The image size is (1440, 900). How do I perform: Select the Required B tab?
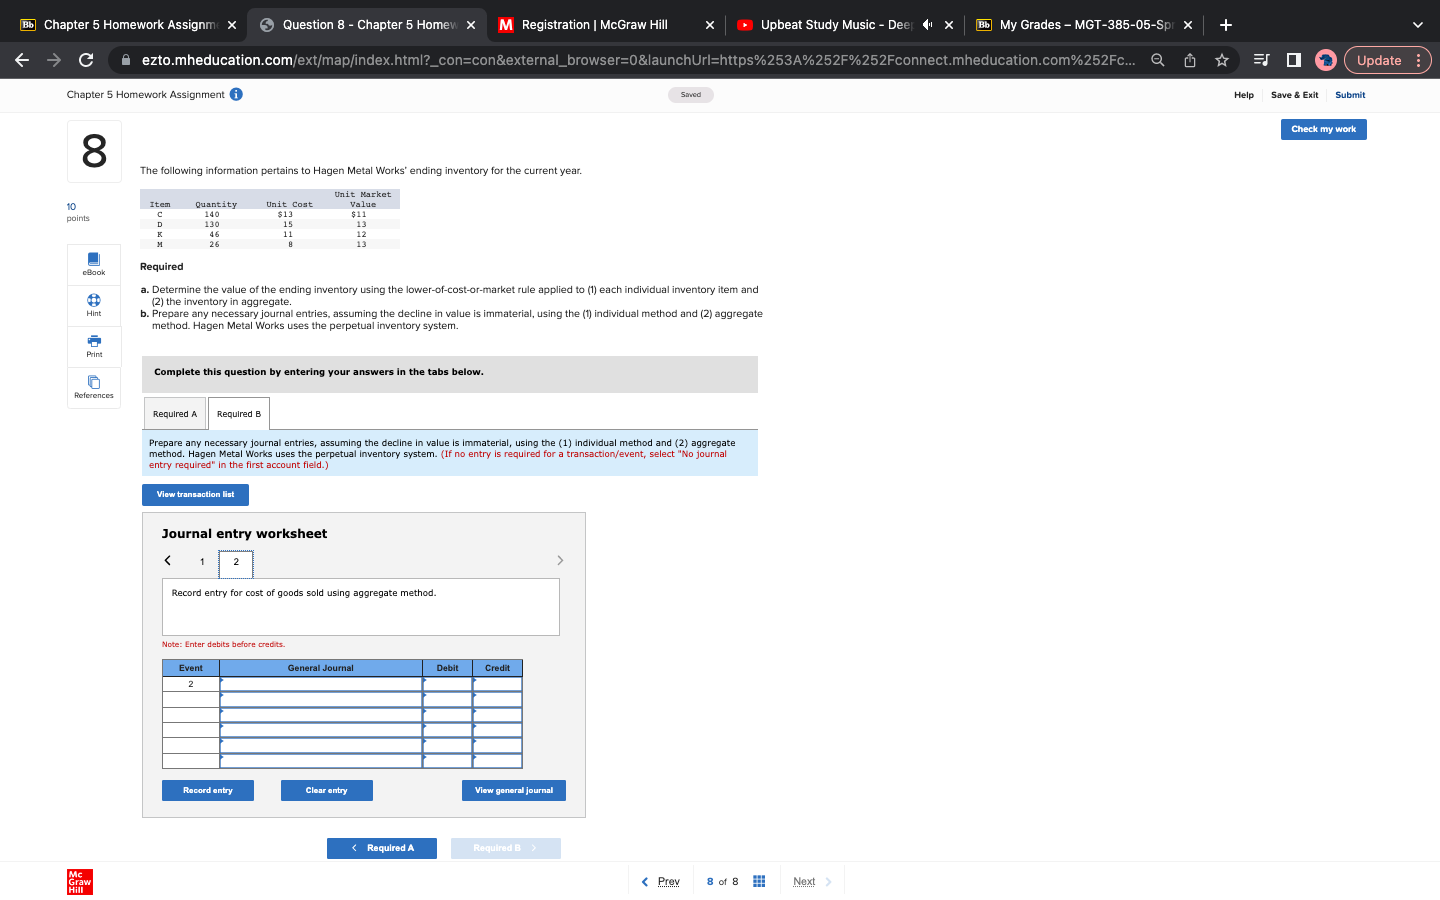click(x=239, y=414)
